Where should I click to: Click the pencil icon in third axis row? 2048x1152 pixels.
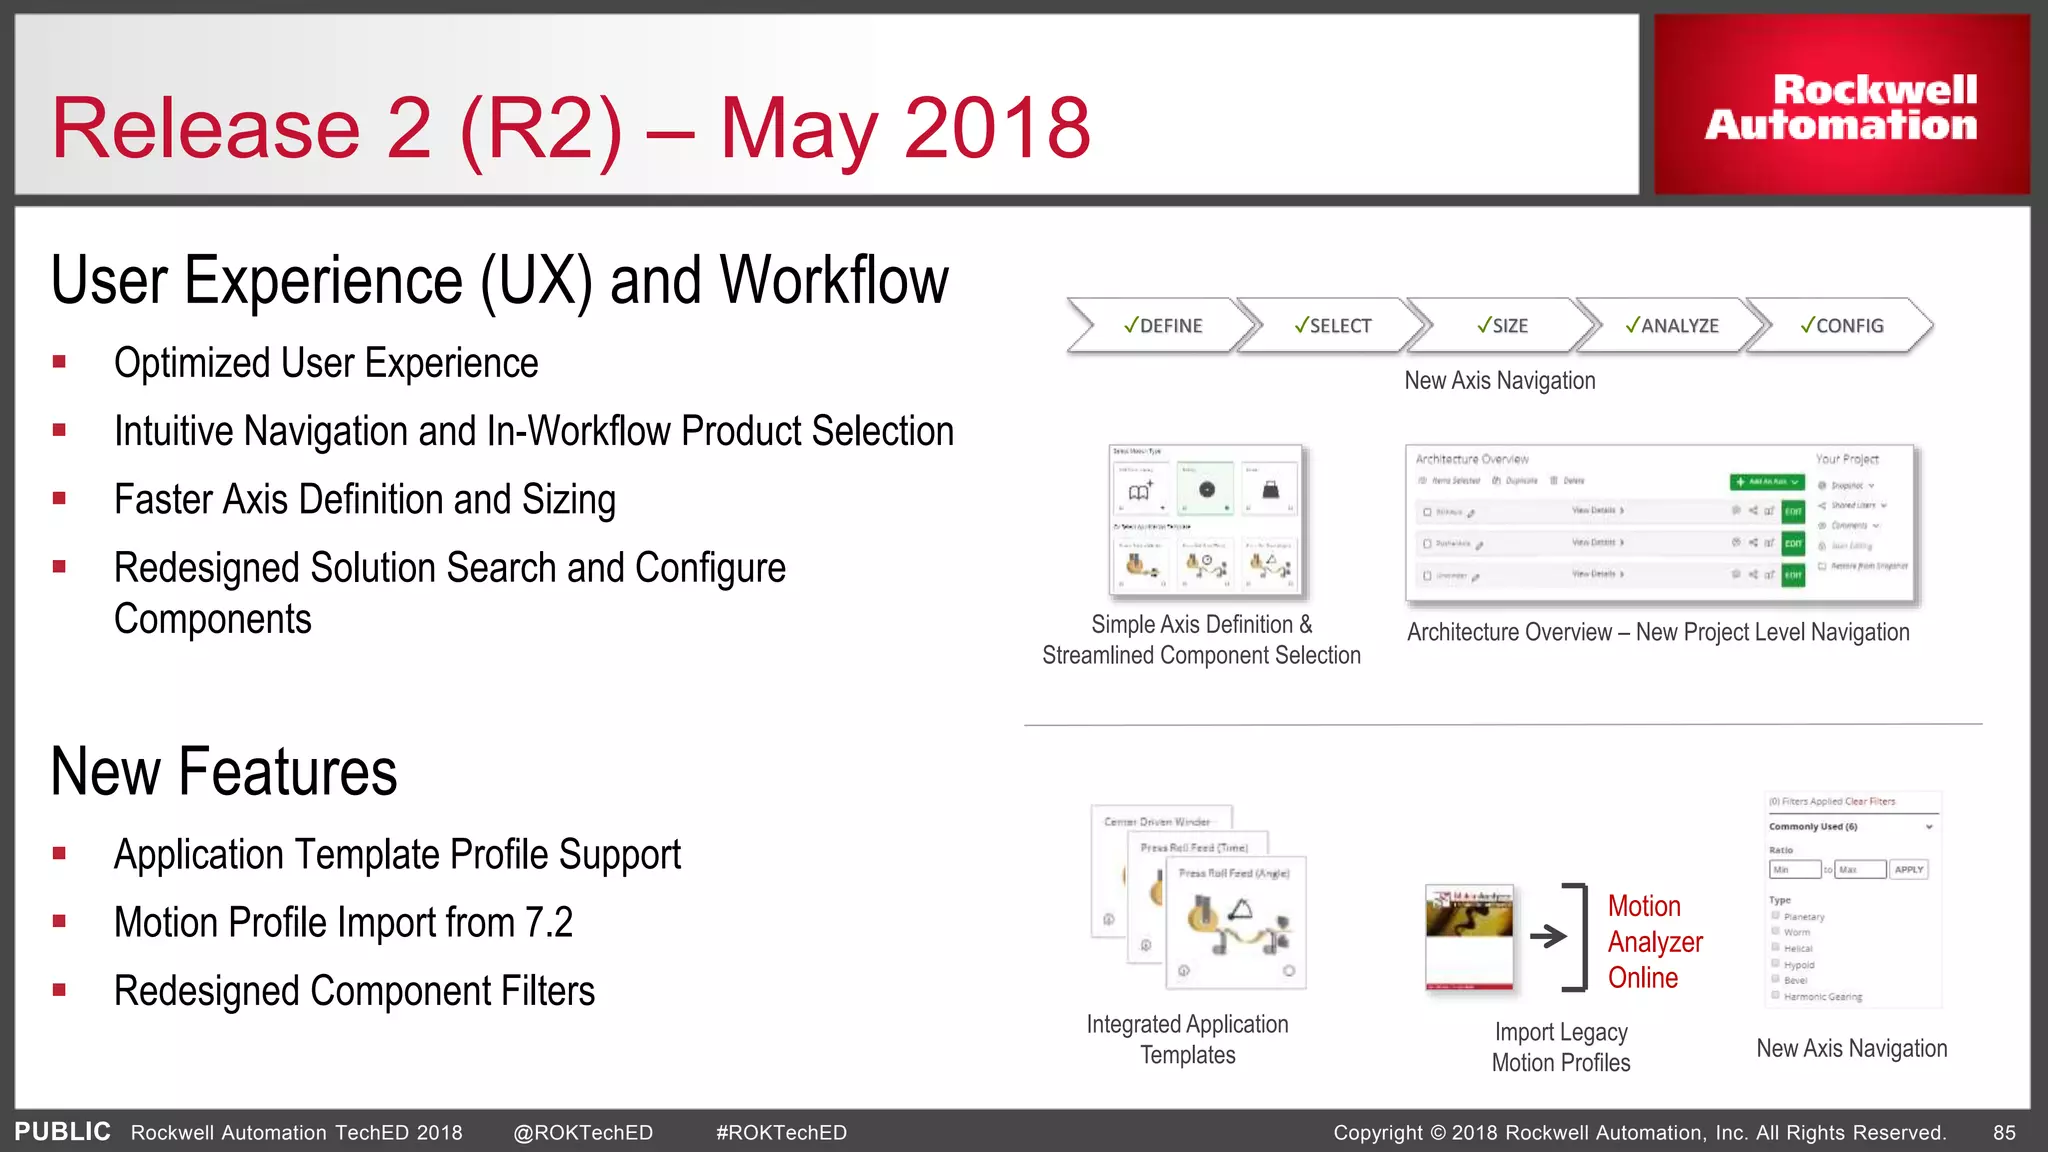[1476, 578]
